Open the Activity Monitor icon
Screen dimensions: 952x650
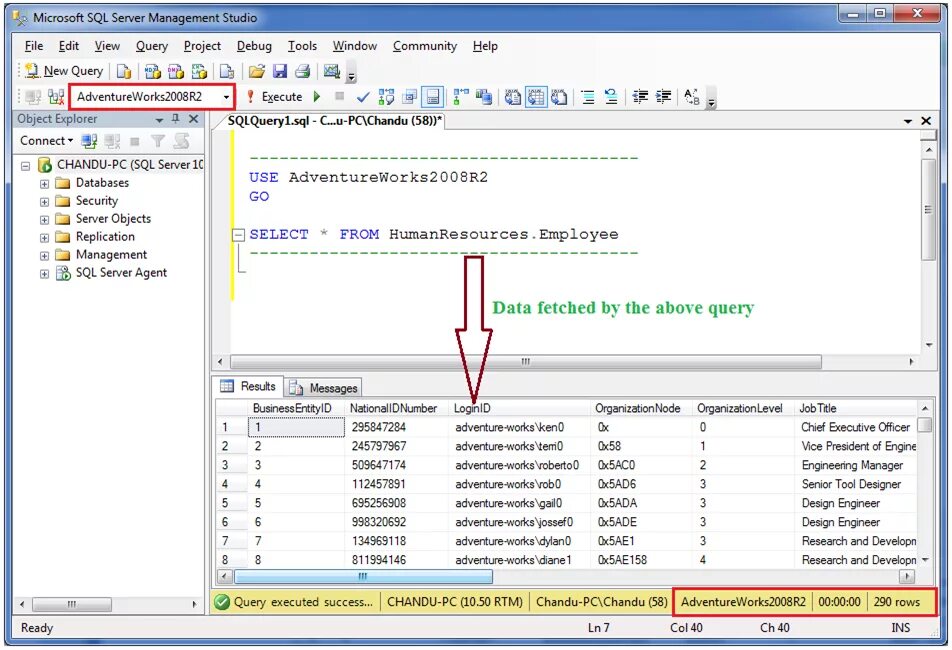click(332, 72)
